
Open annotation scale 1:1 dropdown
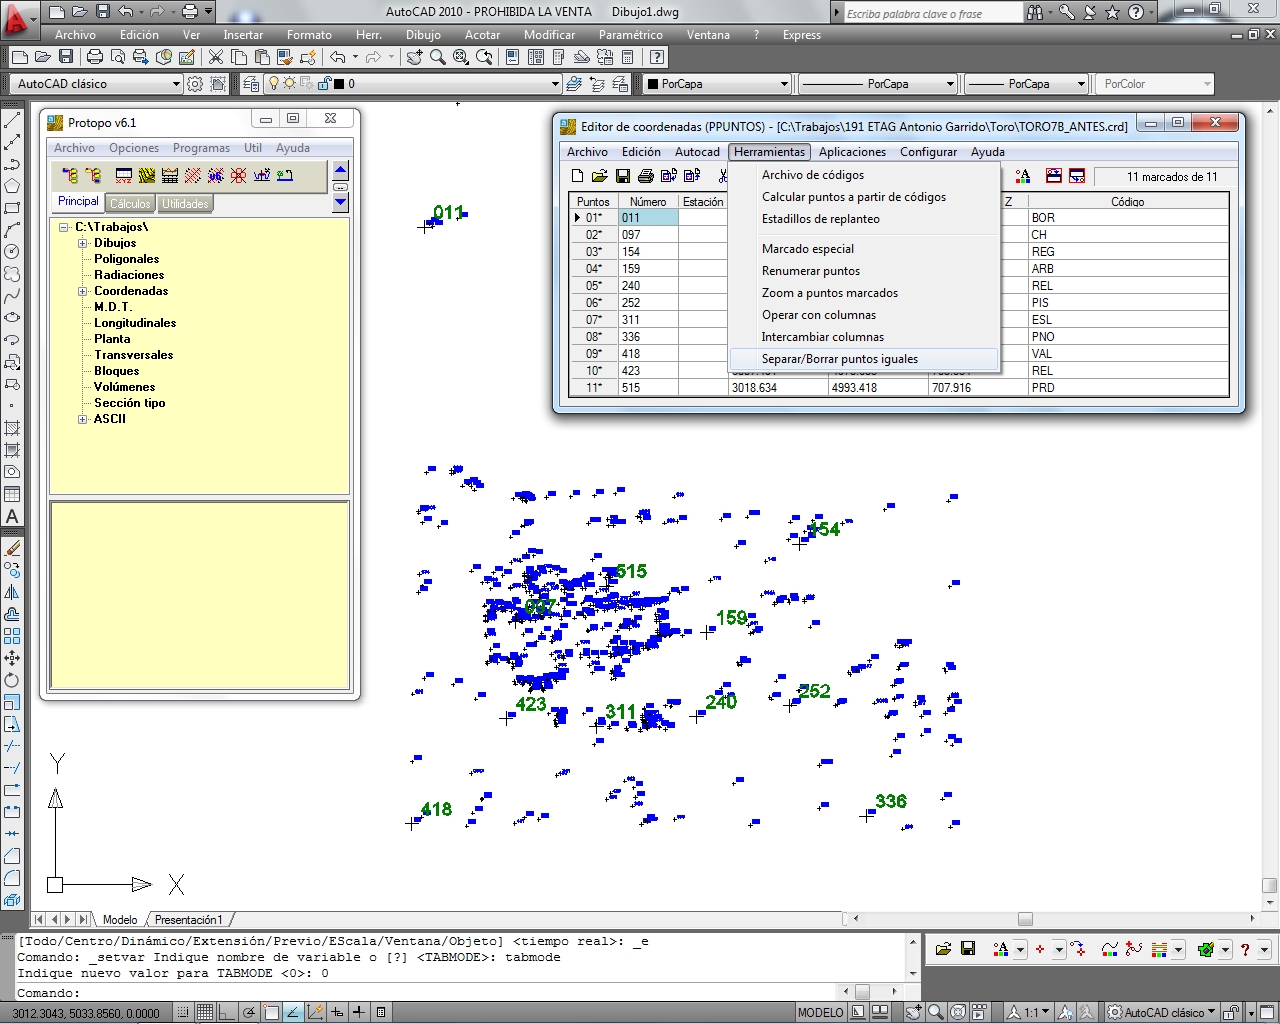[x=1030, y=1012]
